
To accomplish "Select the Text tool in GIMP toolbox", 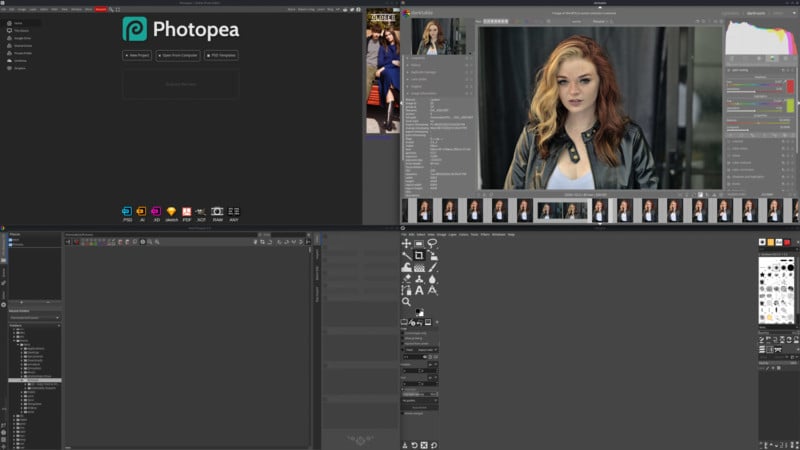I will click(419, 290).
